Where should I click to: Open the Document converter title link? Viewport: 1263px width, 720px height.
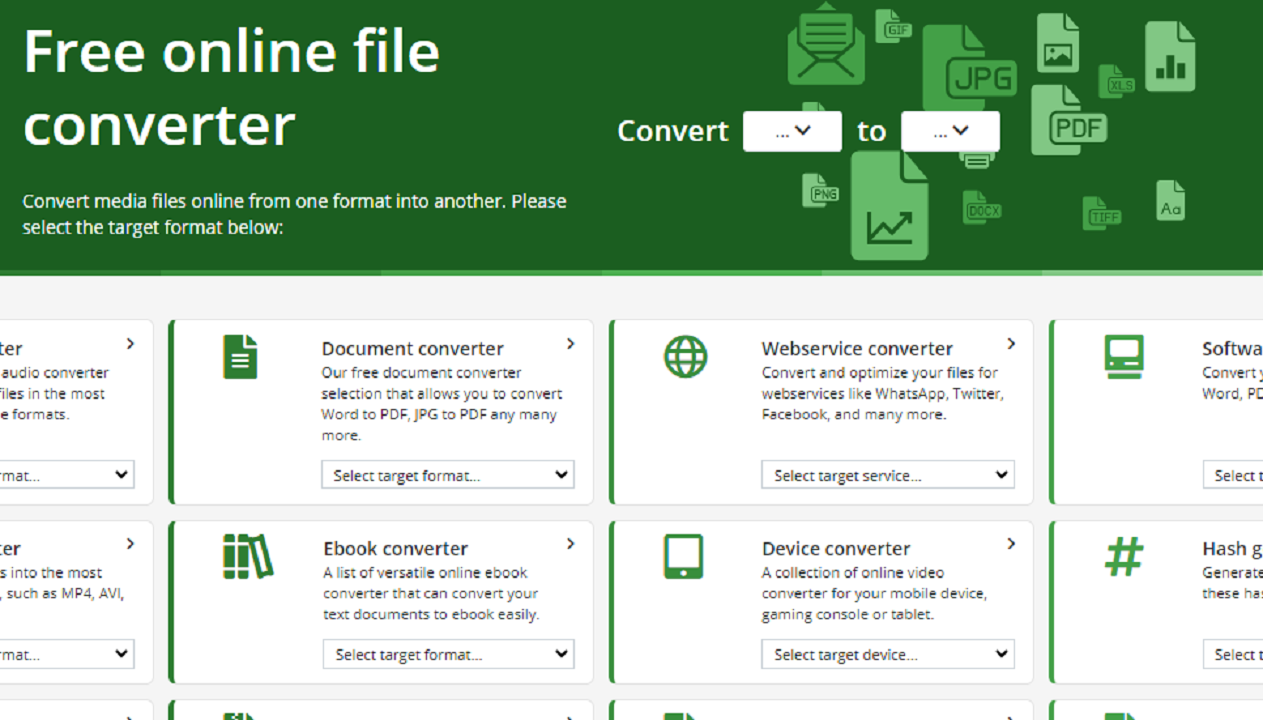tap(412, 349)
